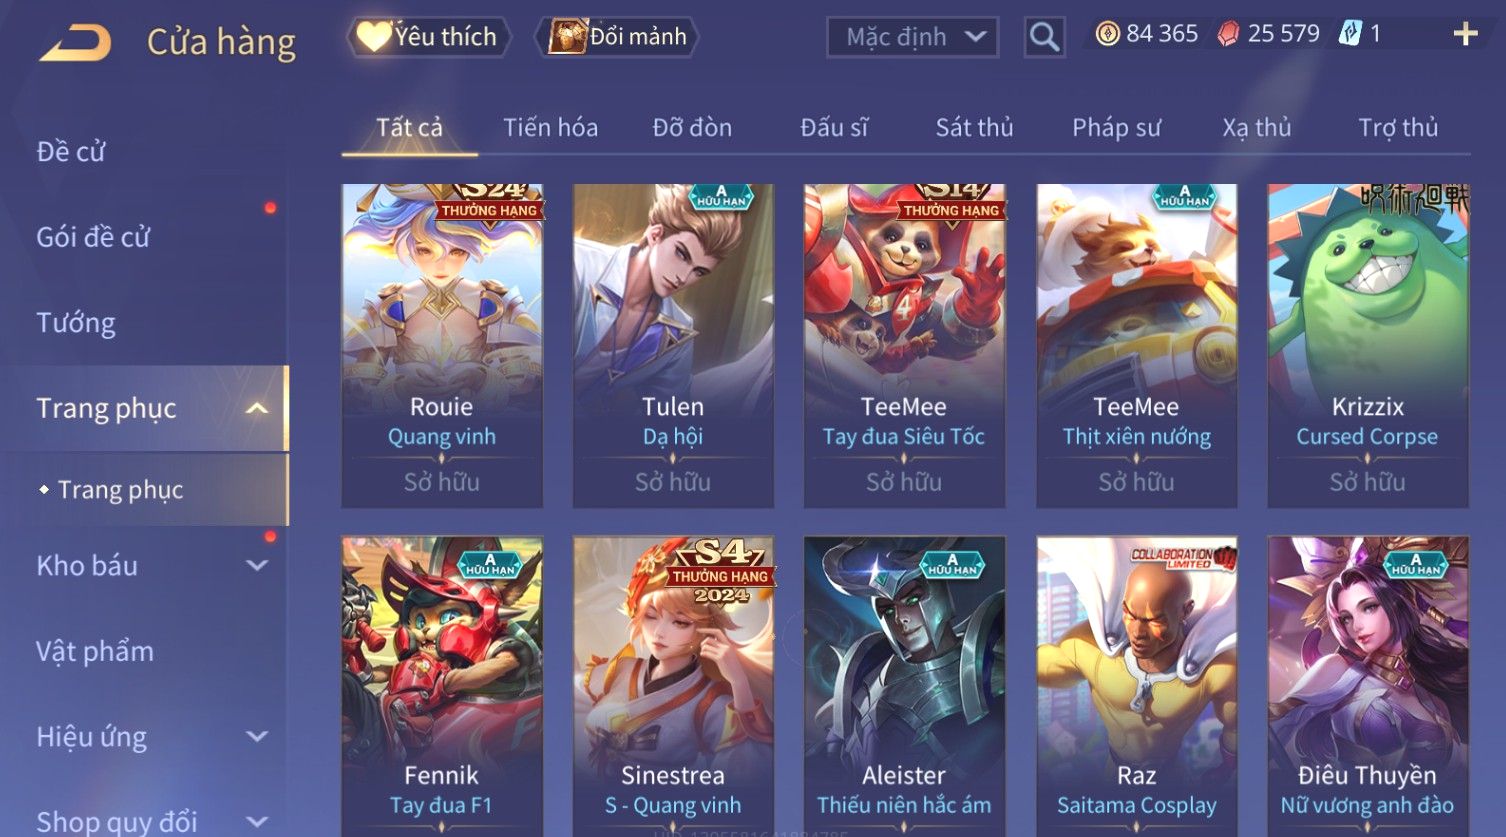Switch to the Pháp sư tab
1506x837 pixels.
[x=1116, y=128]
